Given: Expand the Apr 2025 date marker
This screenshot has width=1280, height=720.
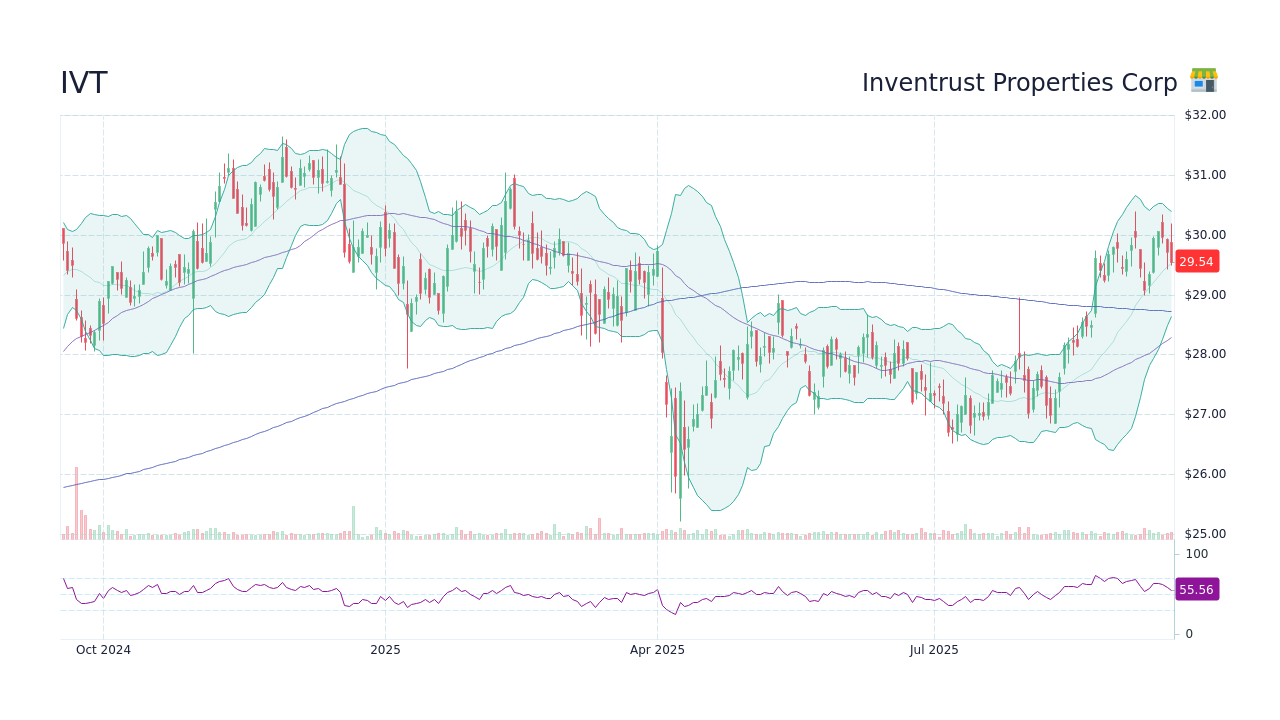Looking at the screenshot, I should click(656, 649).
